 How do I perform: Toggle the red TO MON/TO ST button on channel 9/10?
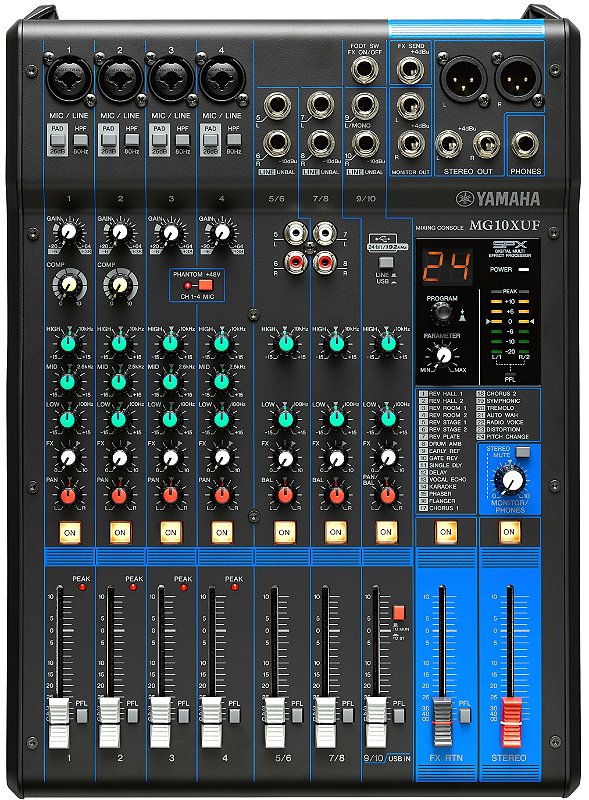point(398,613)
